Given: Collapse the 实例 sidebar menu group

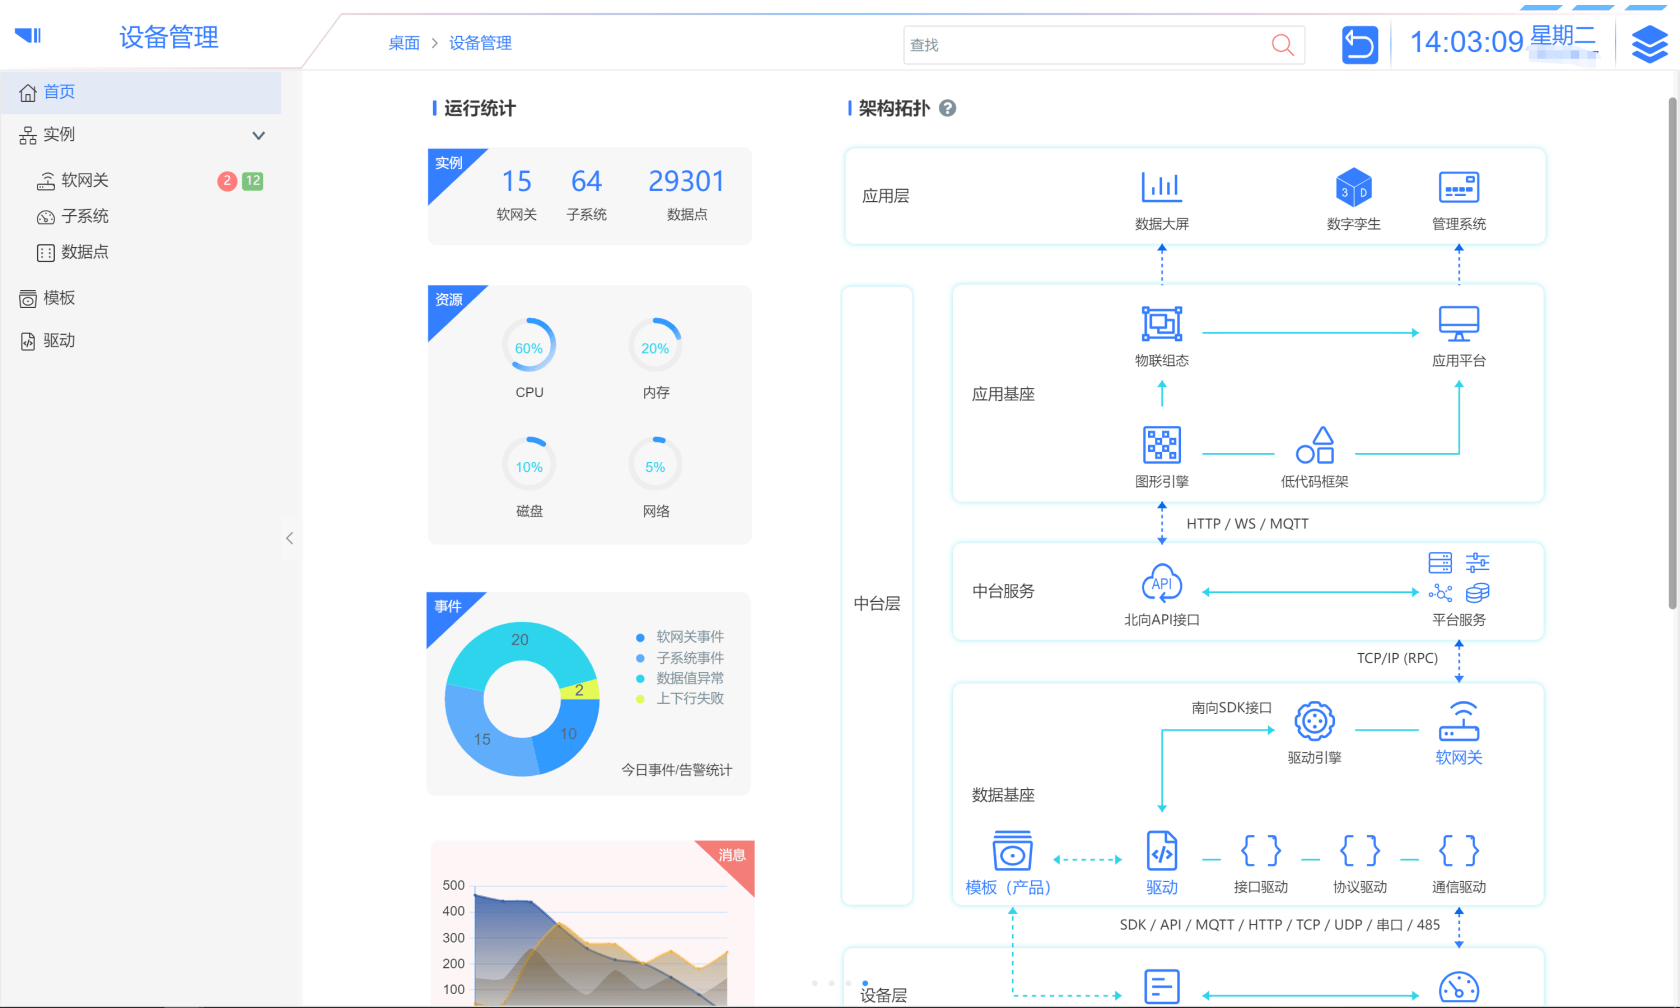Looking at the screenshot, I should click(x=258, y=135).
